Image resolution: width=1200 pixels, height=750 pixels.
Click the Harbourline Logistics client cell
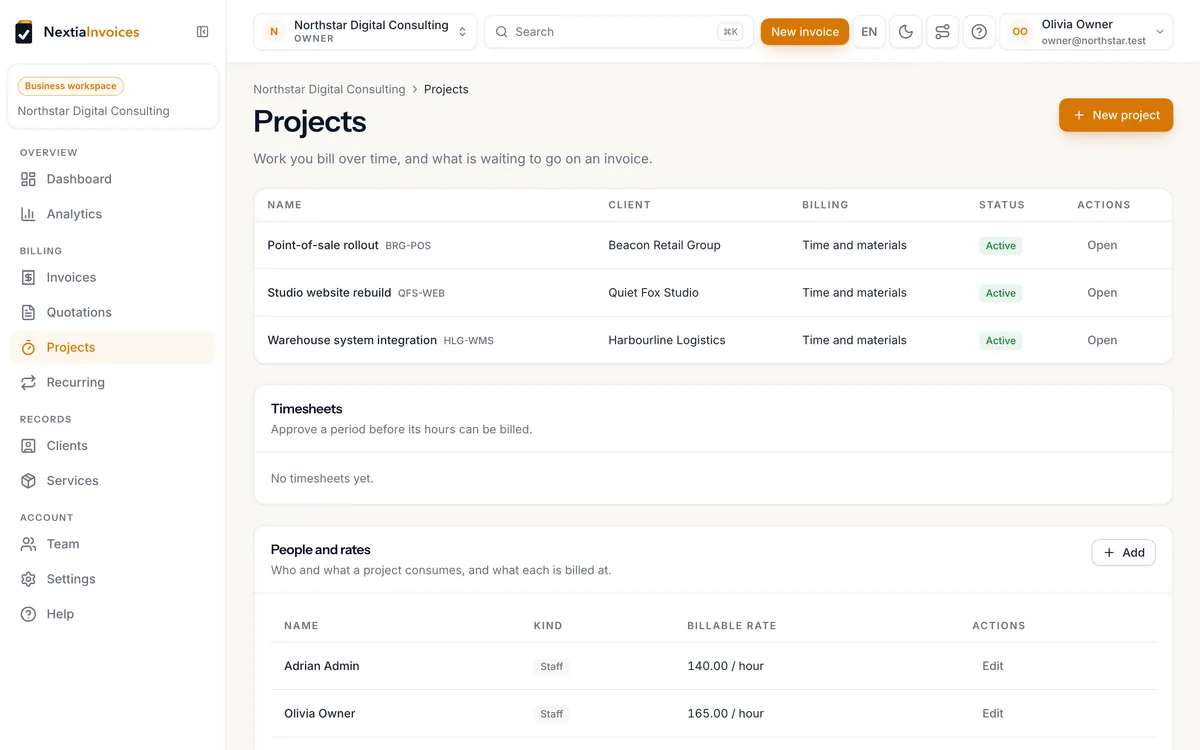tap(667, 340)
